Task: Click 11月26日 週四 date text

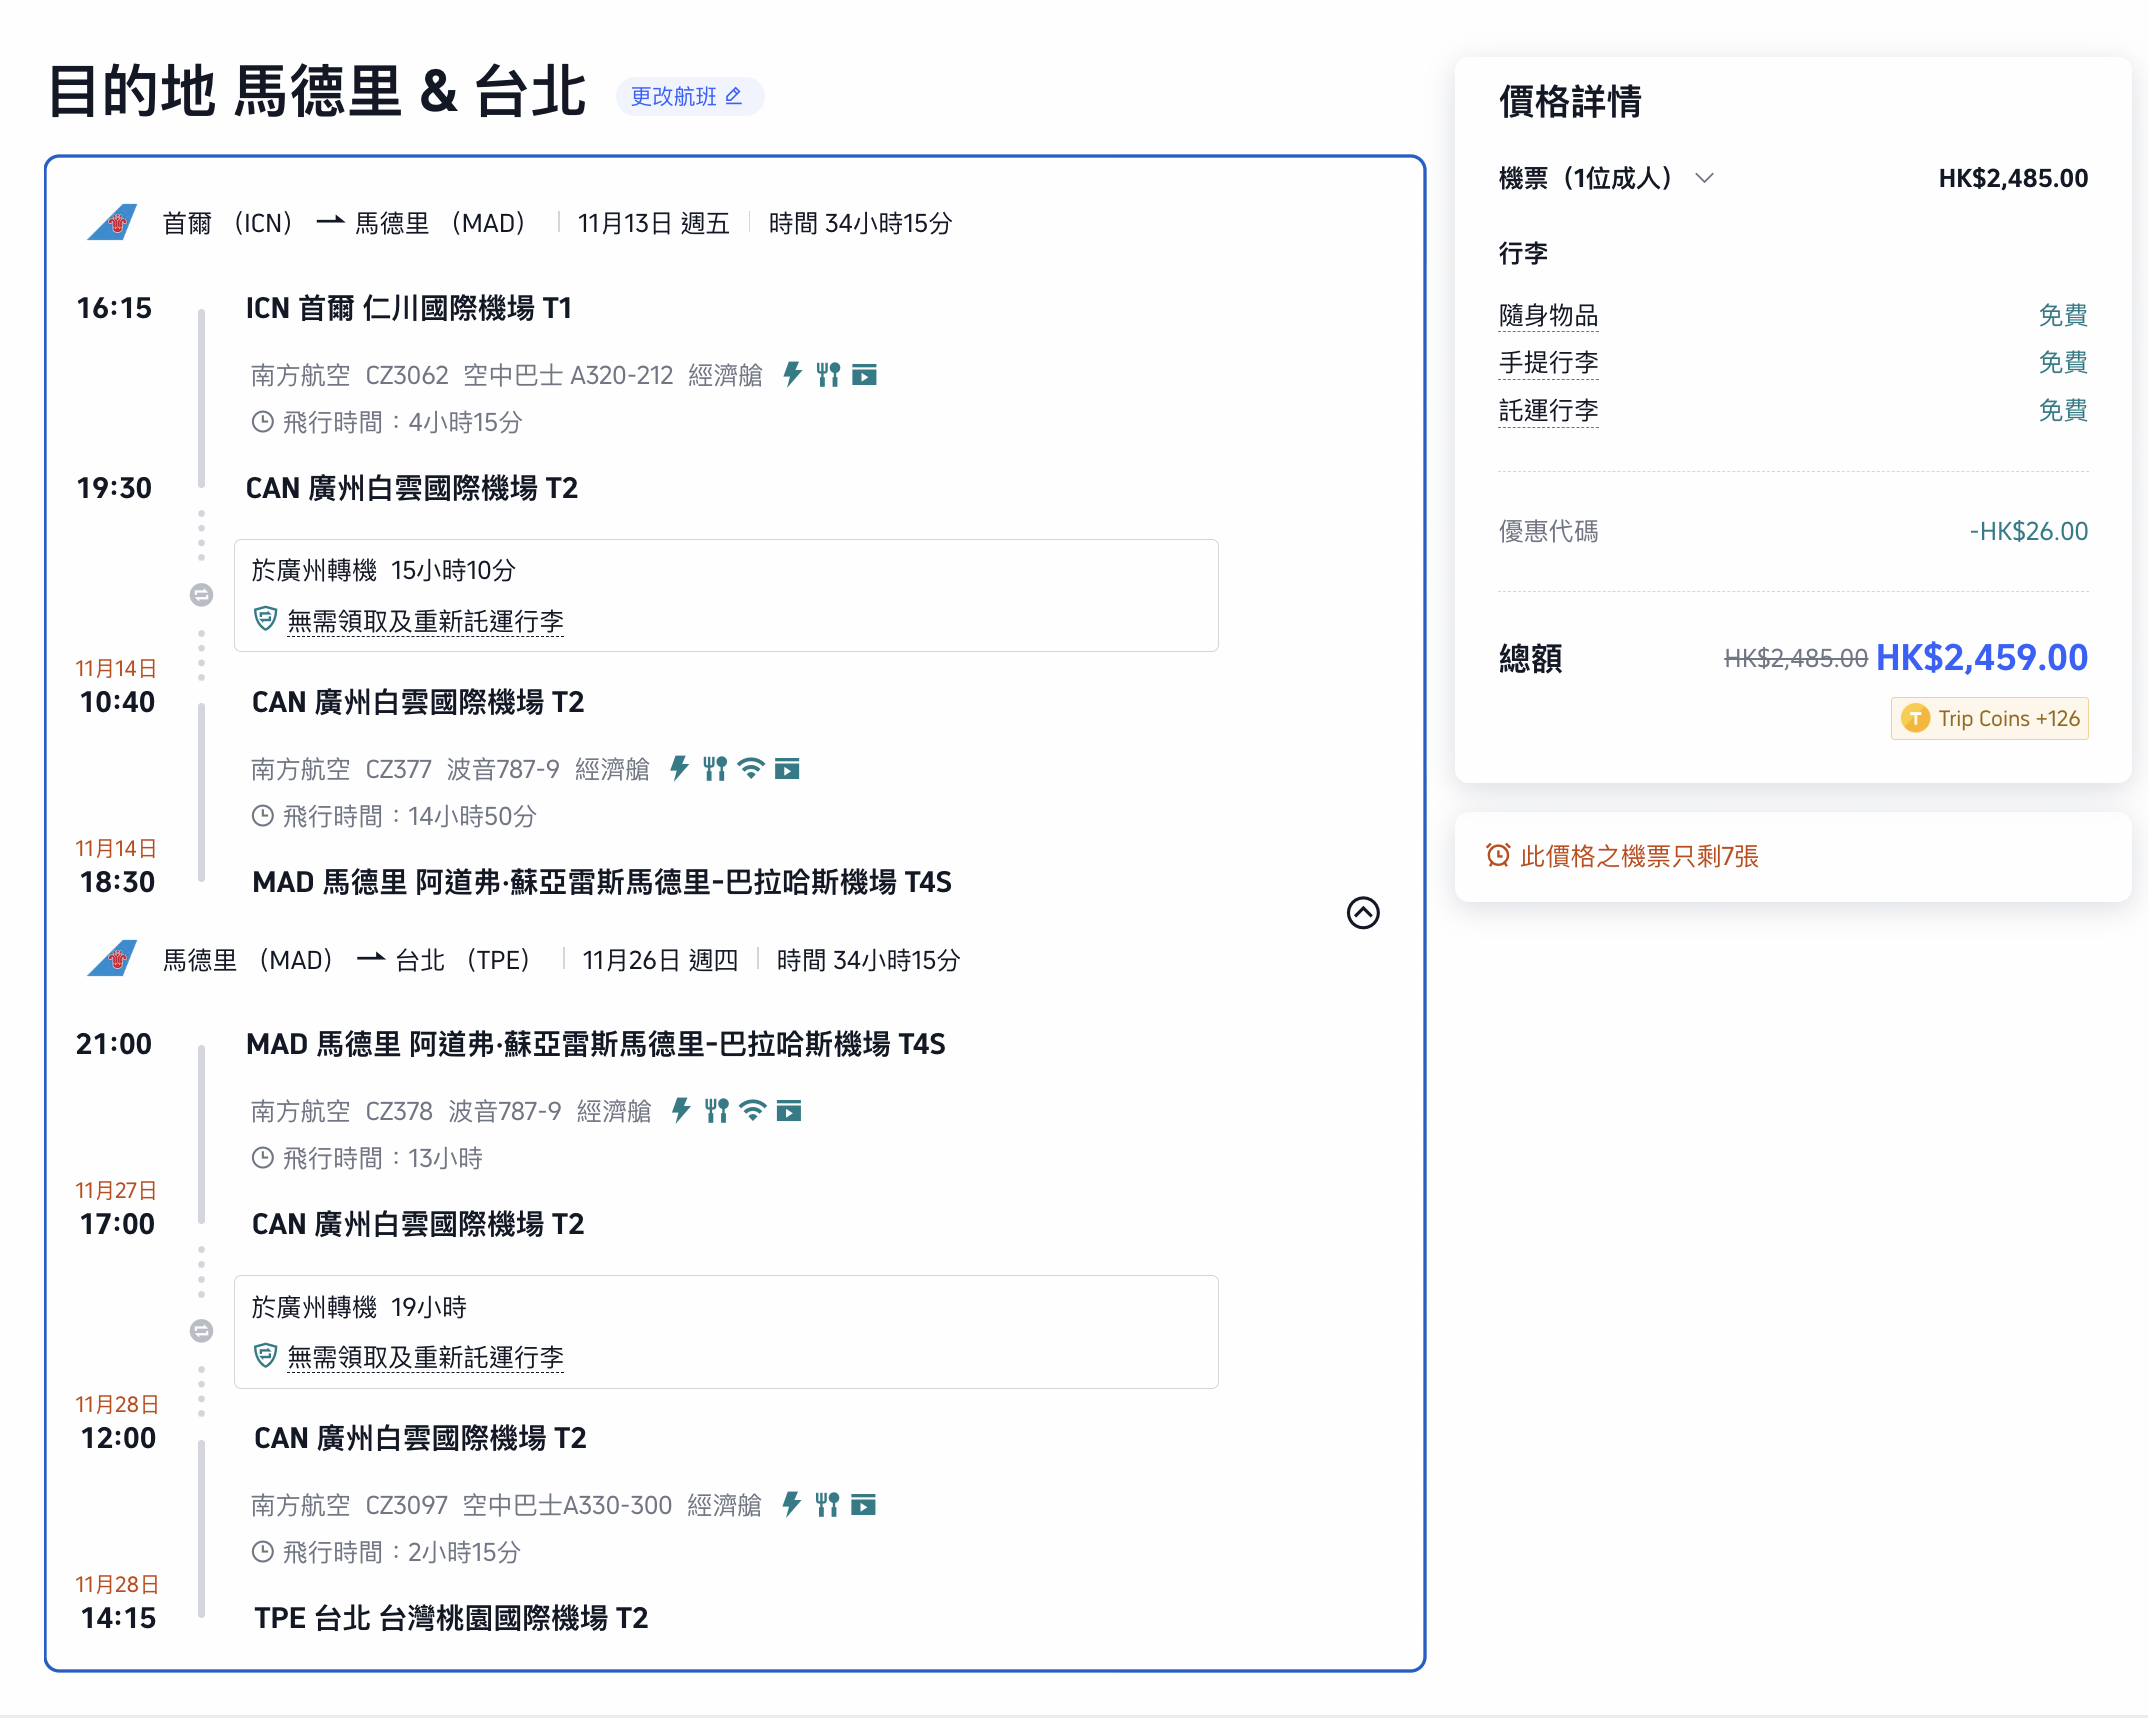Action: tap(660, 960)
